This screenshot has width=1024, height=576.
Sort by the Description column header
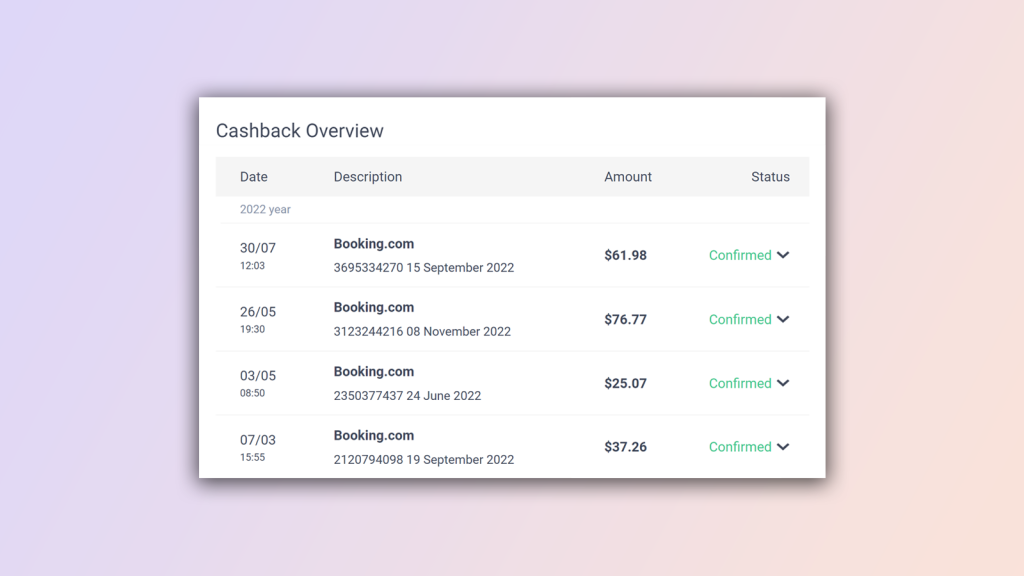[x=368, y=177]
